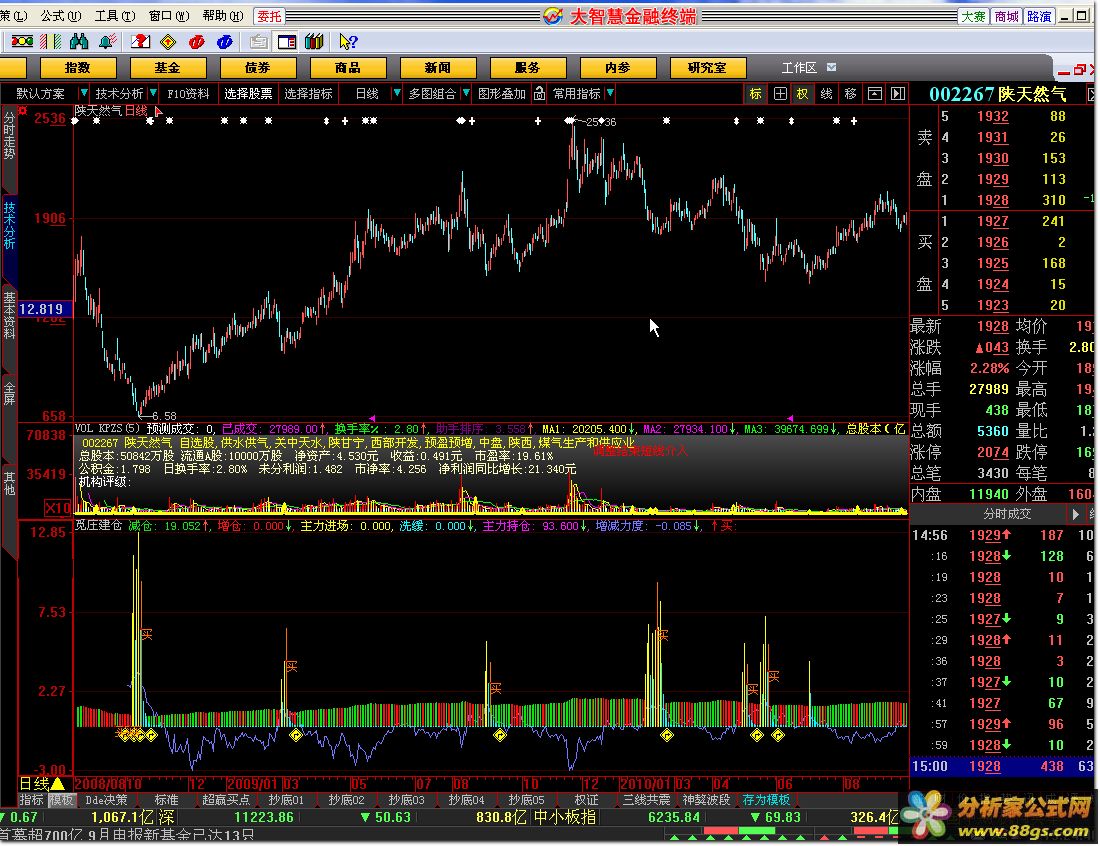Expand the 分时成交 arrow button

click(1075, 514)
